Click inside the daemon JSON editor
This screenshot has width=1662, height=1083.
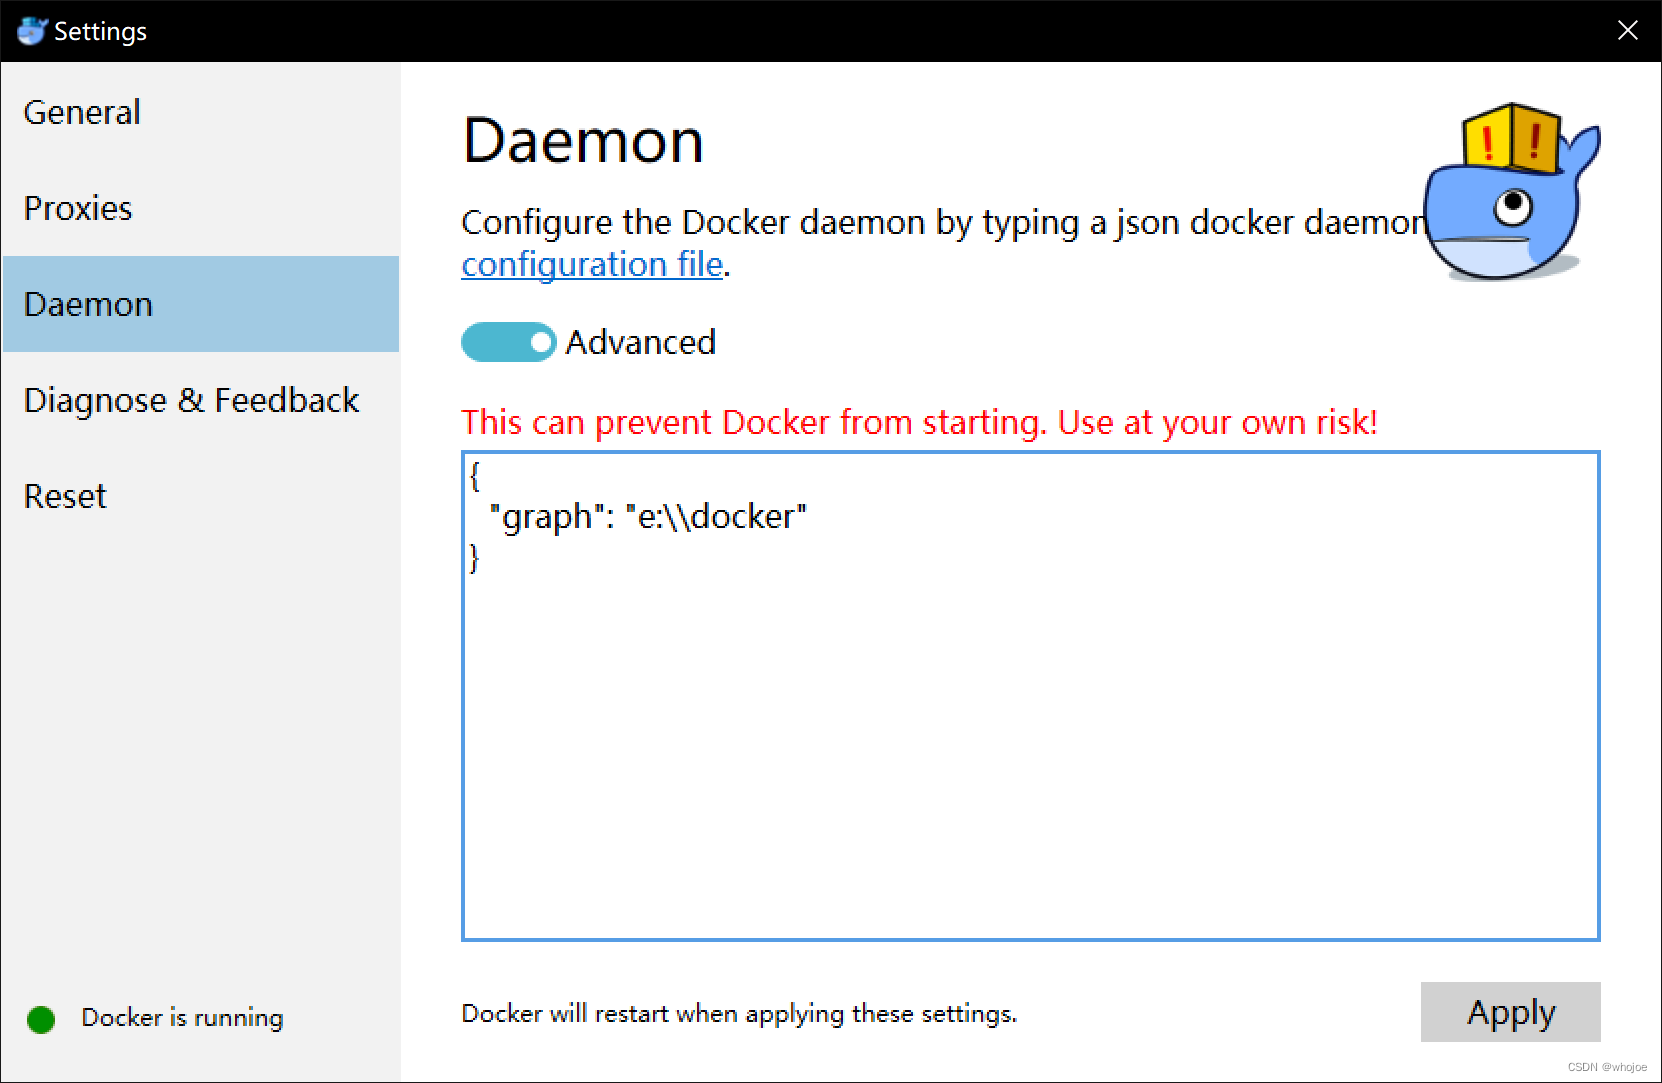(1031, 696)
